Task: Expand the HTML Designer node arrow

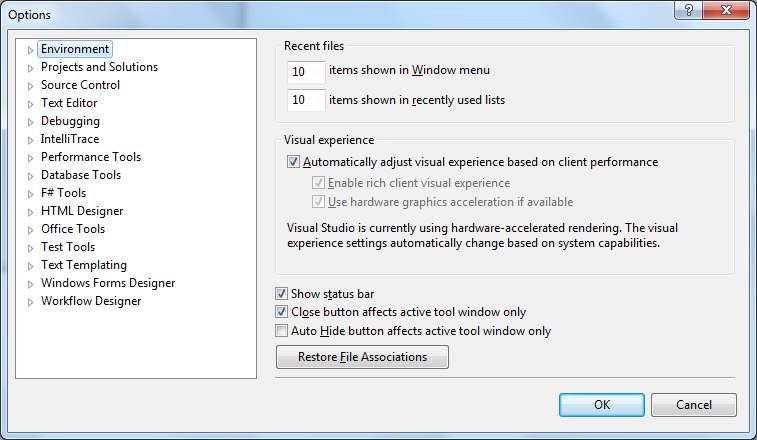Action: point(31,212)
